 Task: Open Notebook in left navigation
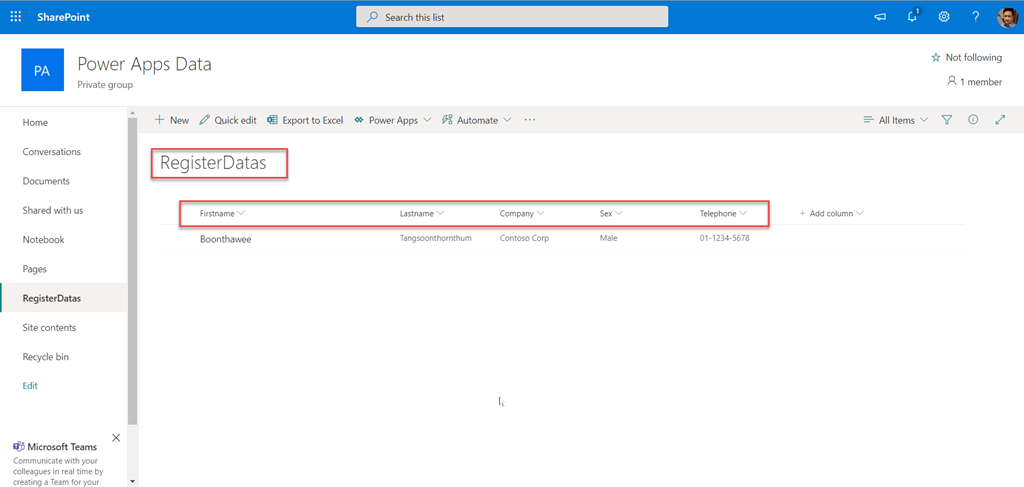click(x=44, y=240)
